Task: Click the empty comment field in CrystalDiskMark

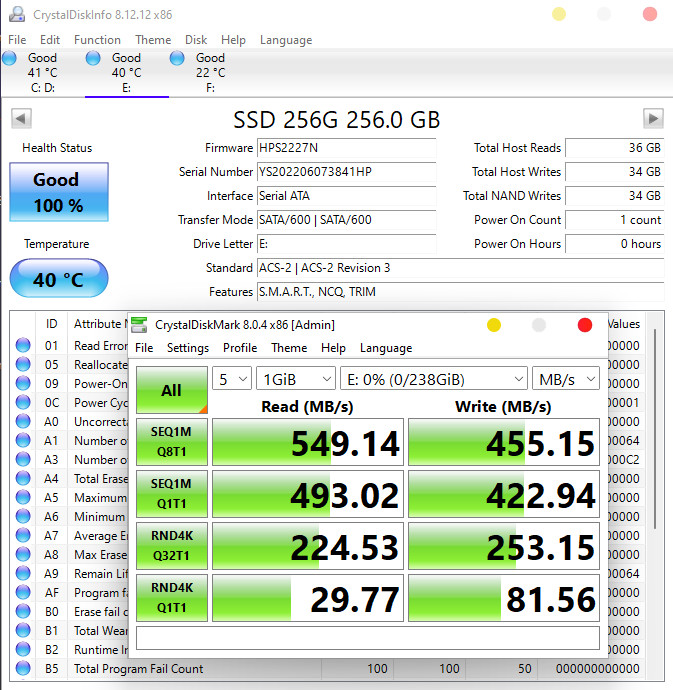Action: tap(368, 638)
